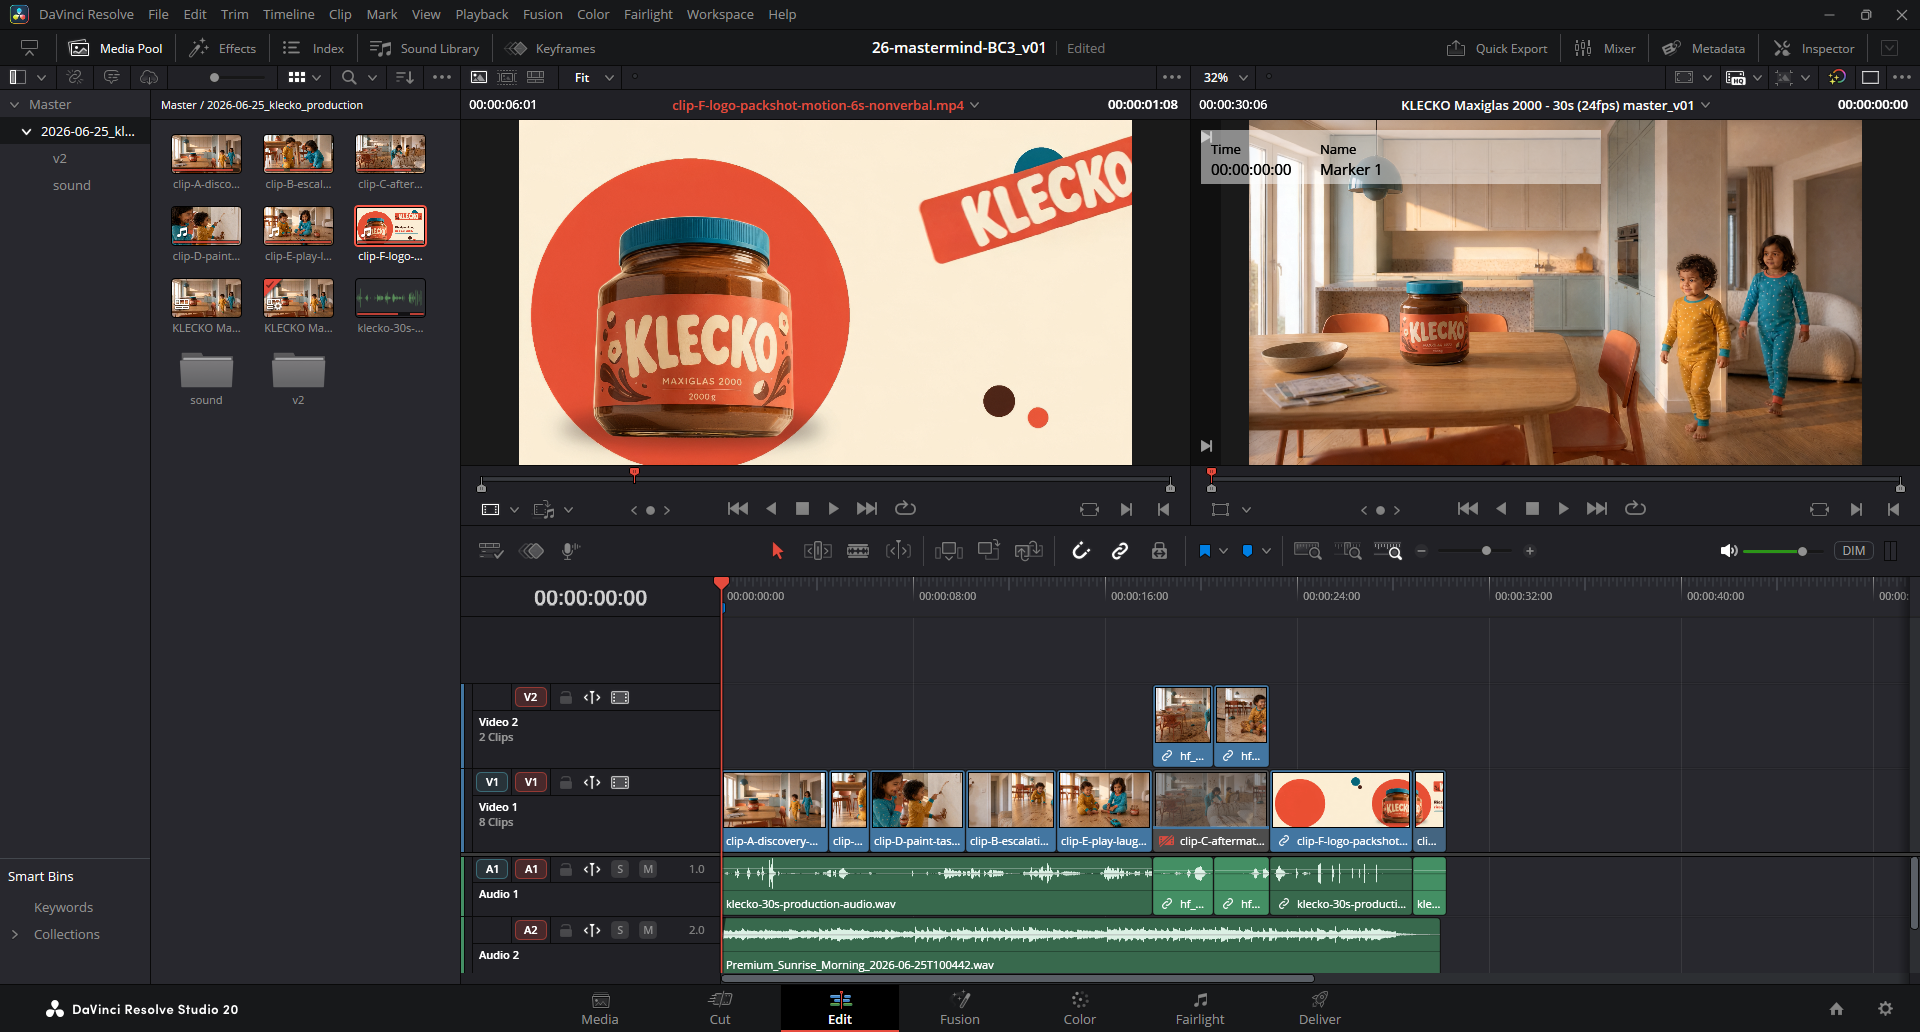1920x1032 pixels.
Task: Mute the monitor speaker volume icon
Action: [x=1728, y=551]
